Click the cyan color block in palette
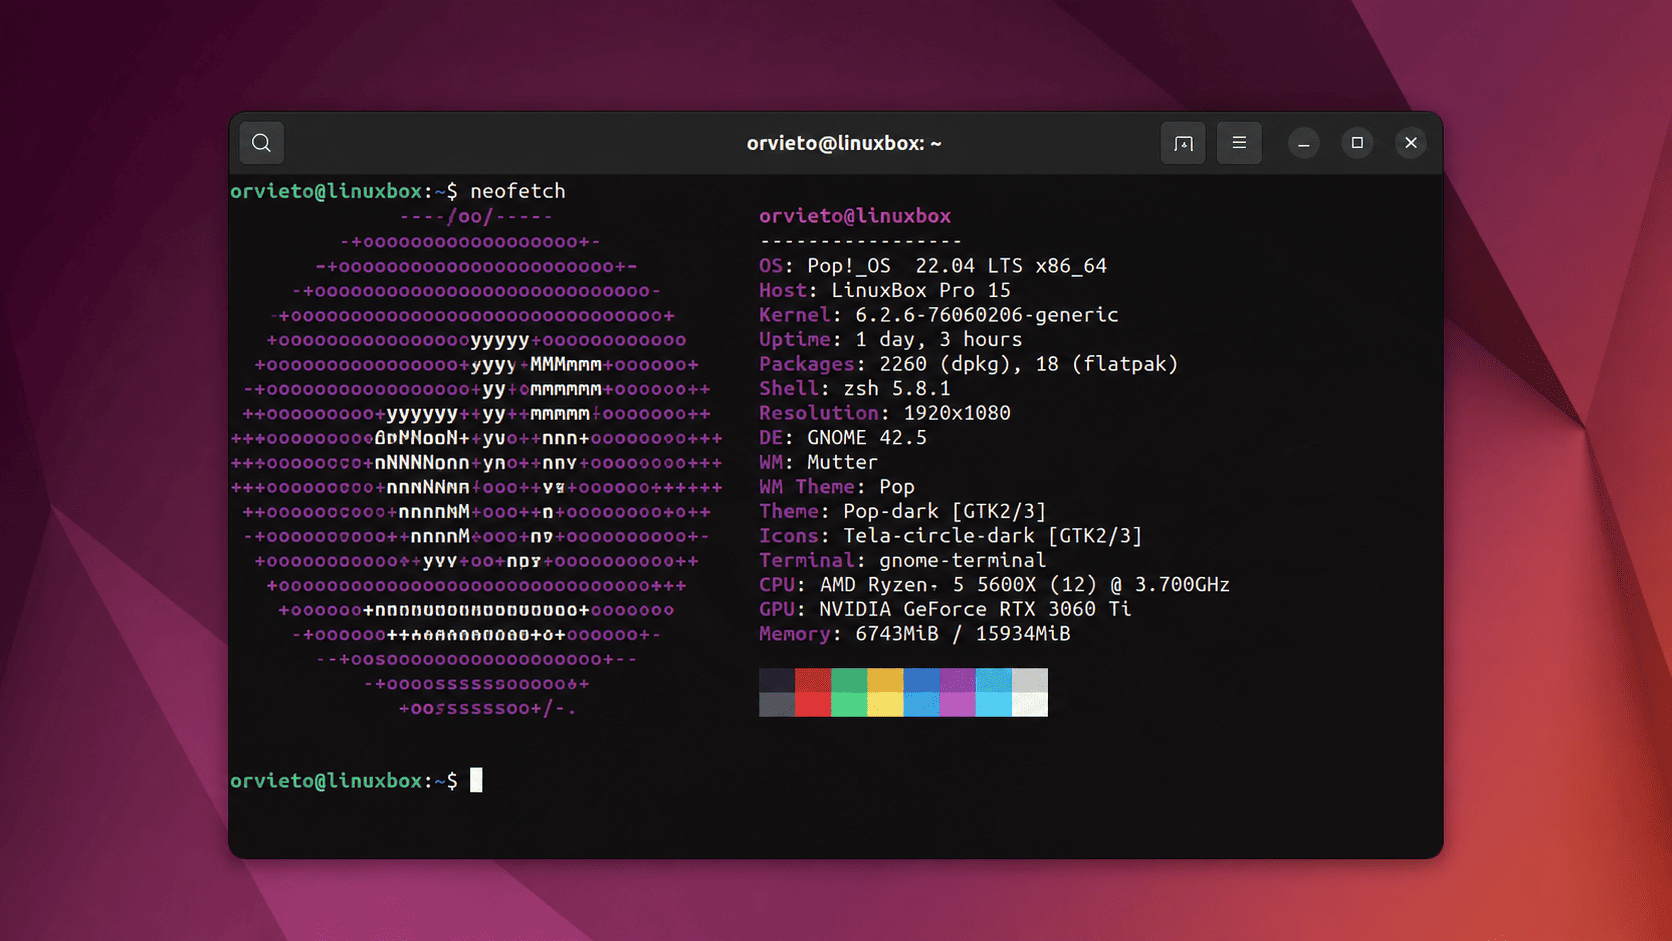The width and height of the screenshot is (1672, 941). [x=993, y=692]
